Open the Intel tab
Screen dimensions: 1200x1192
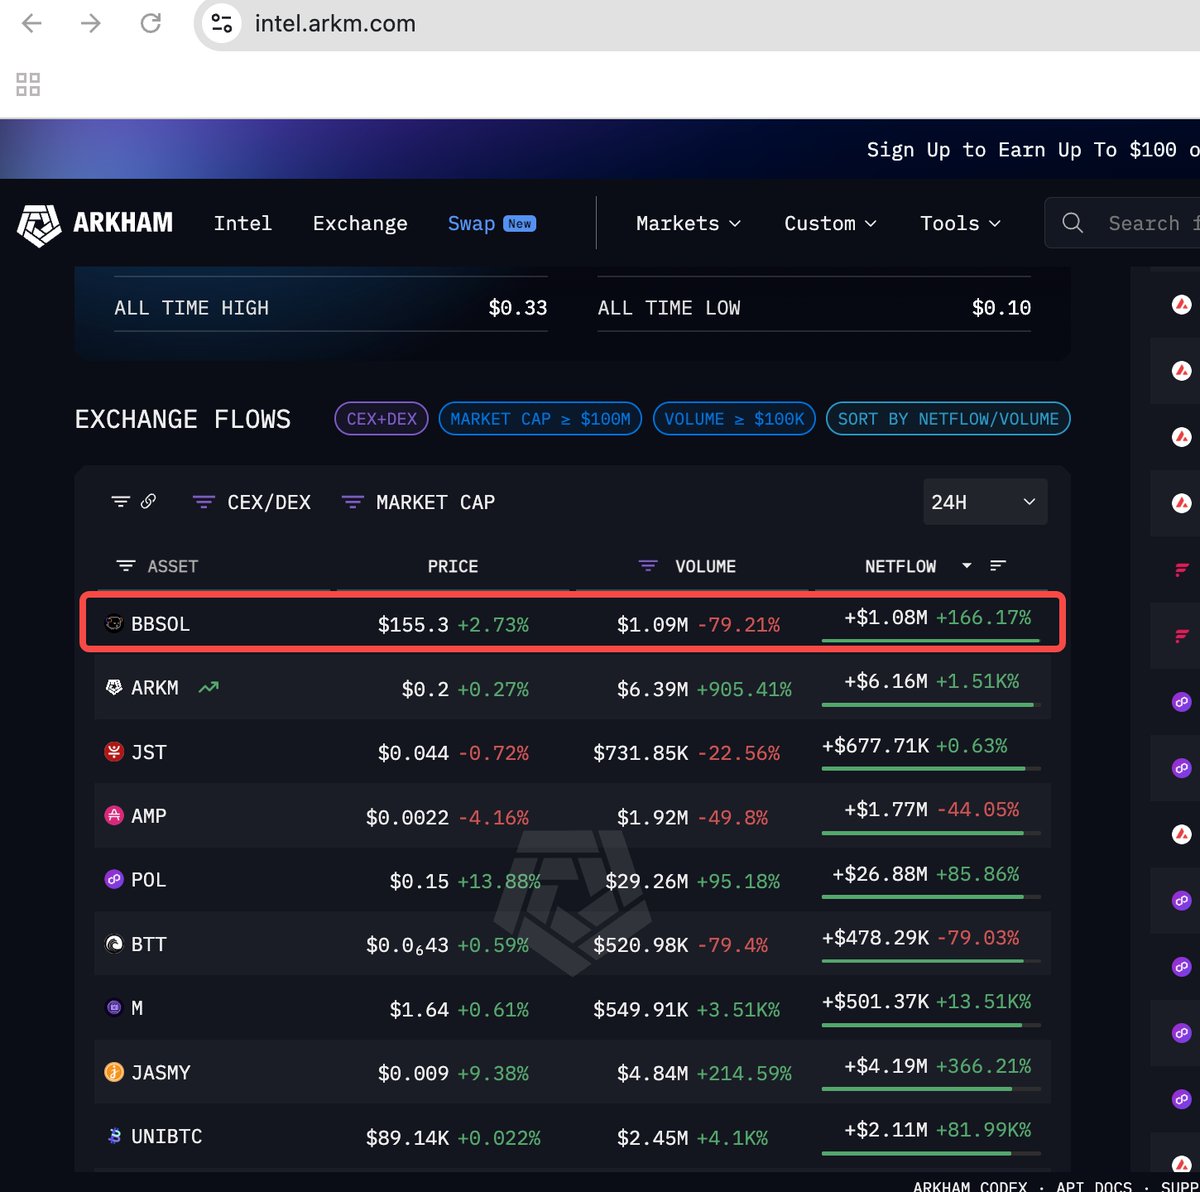[x=243, y=223]
